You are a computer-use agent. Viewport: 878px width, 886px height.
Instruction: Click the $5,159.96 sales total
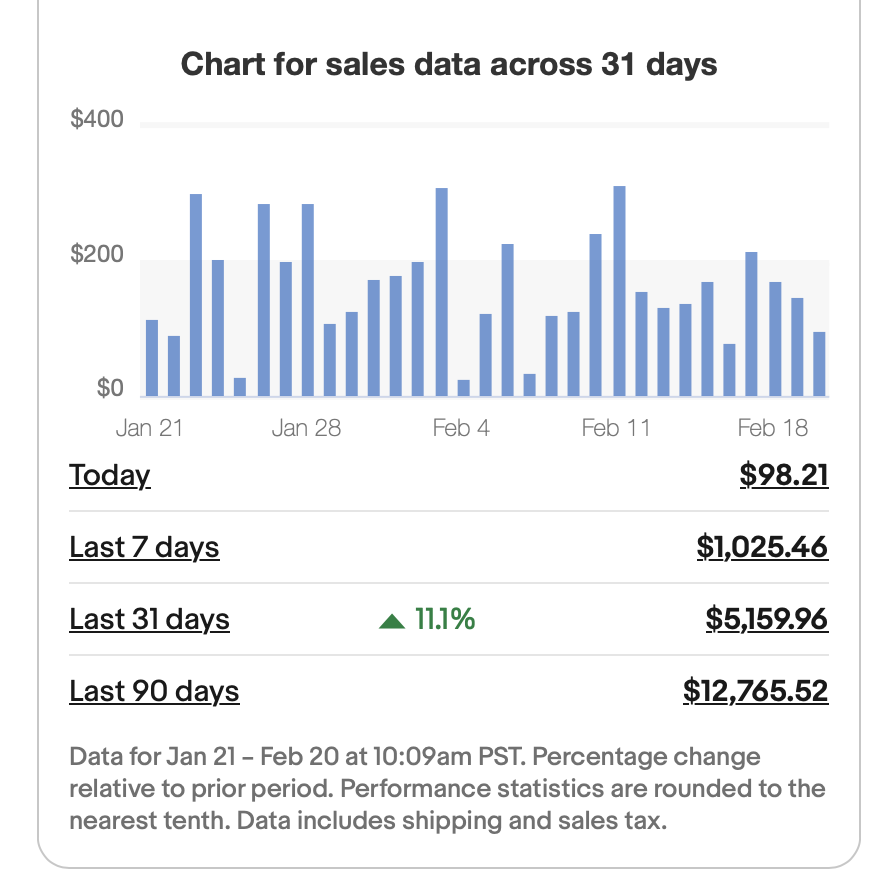[x=767, y=619]
